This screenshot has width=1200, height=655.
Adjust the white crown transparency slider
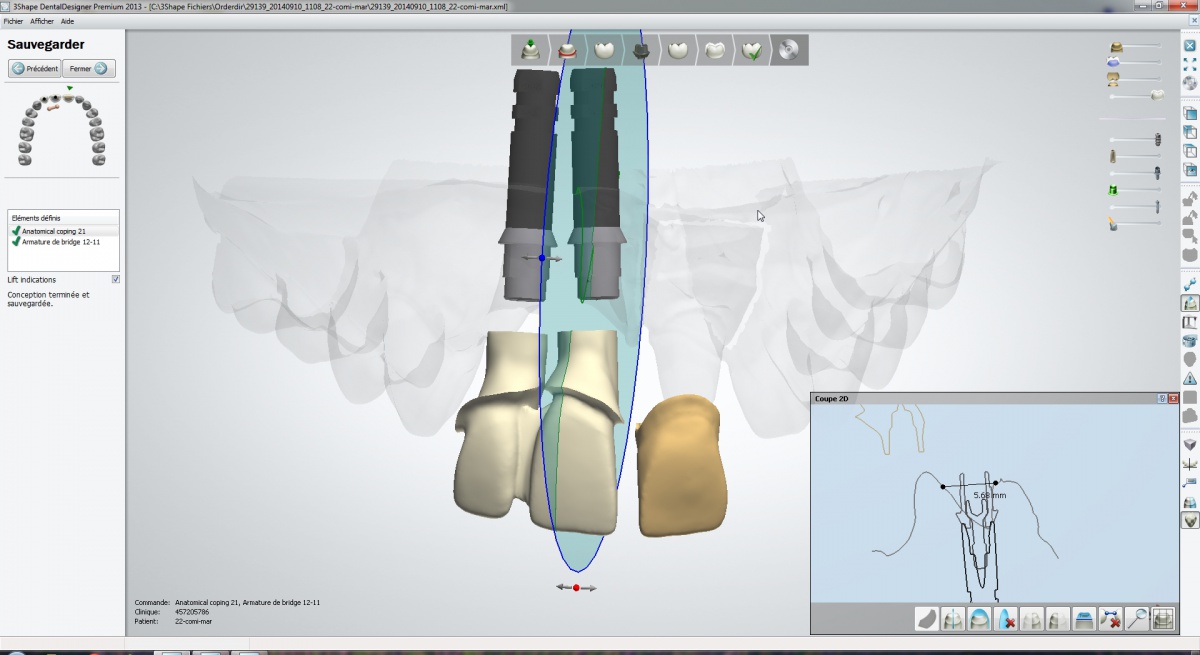(x=1137, y=95)
